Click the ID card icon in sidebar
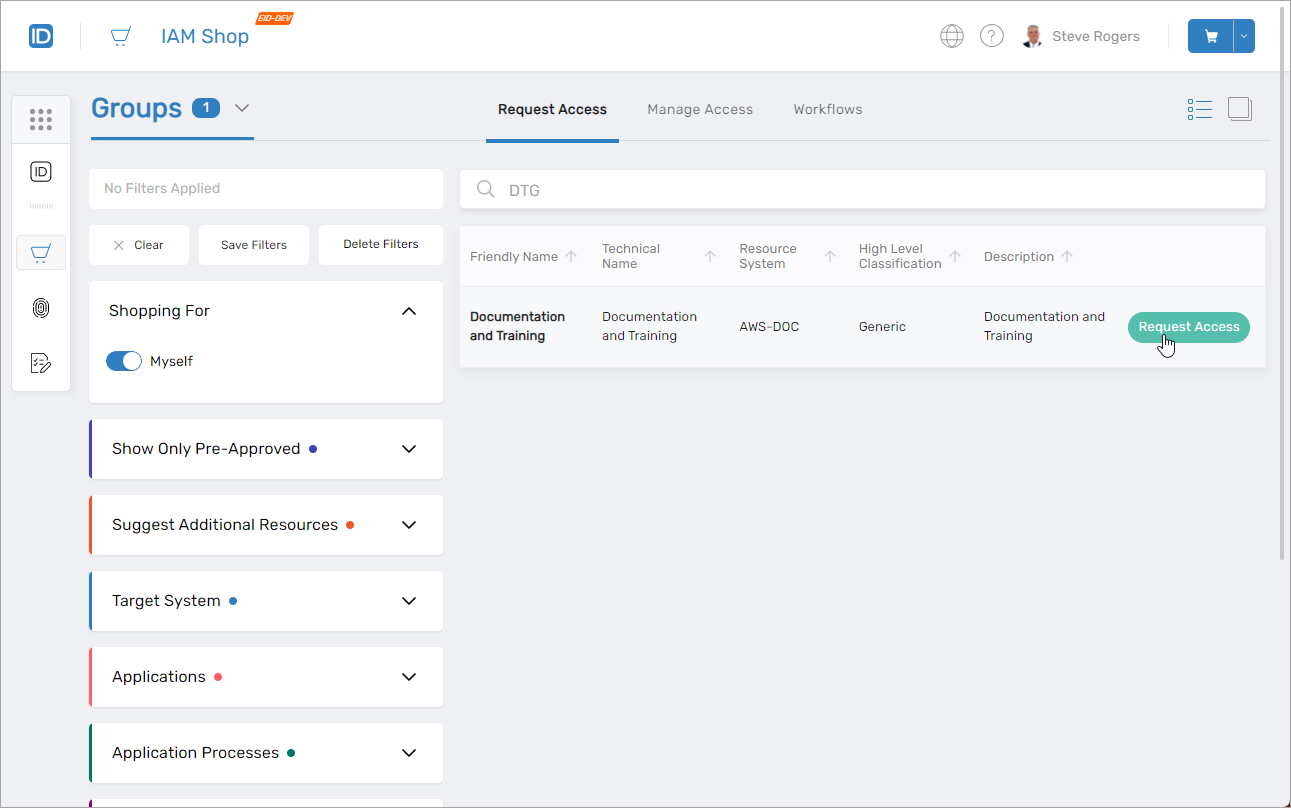Screen dimensions: 1291x808 41,172
